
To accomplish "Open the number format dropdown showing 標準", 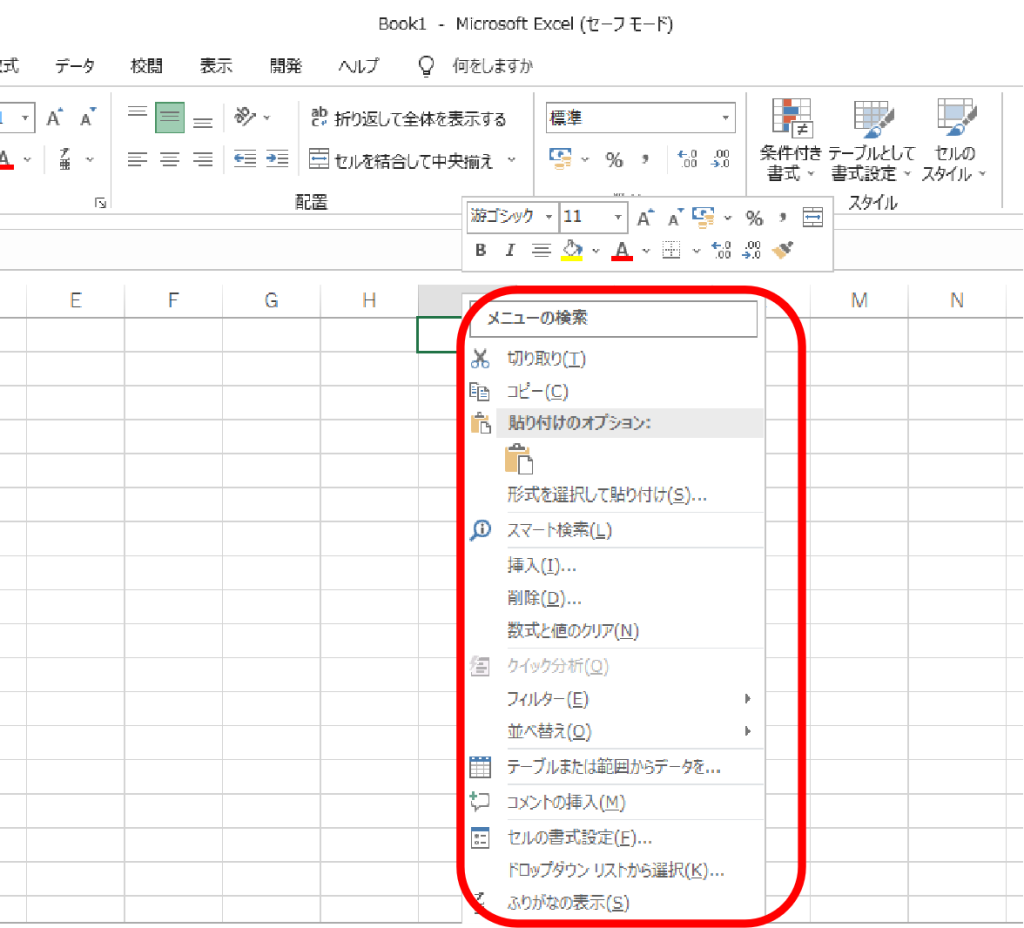I will tap(640, 118).
